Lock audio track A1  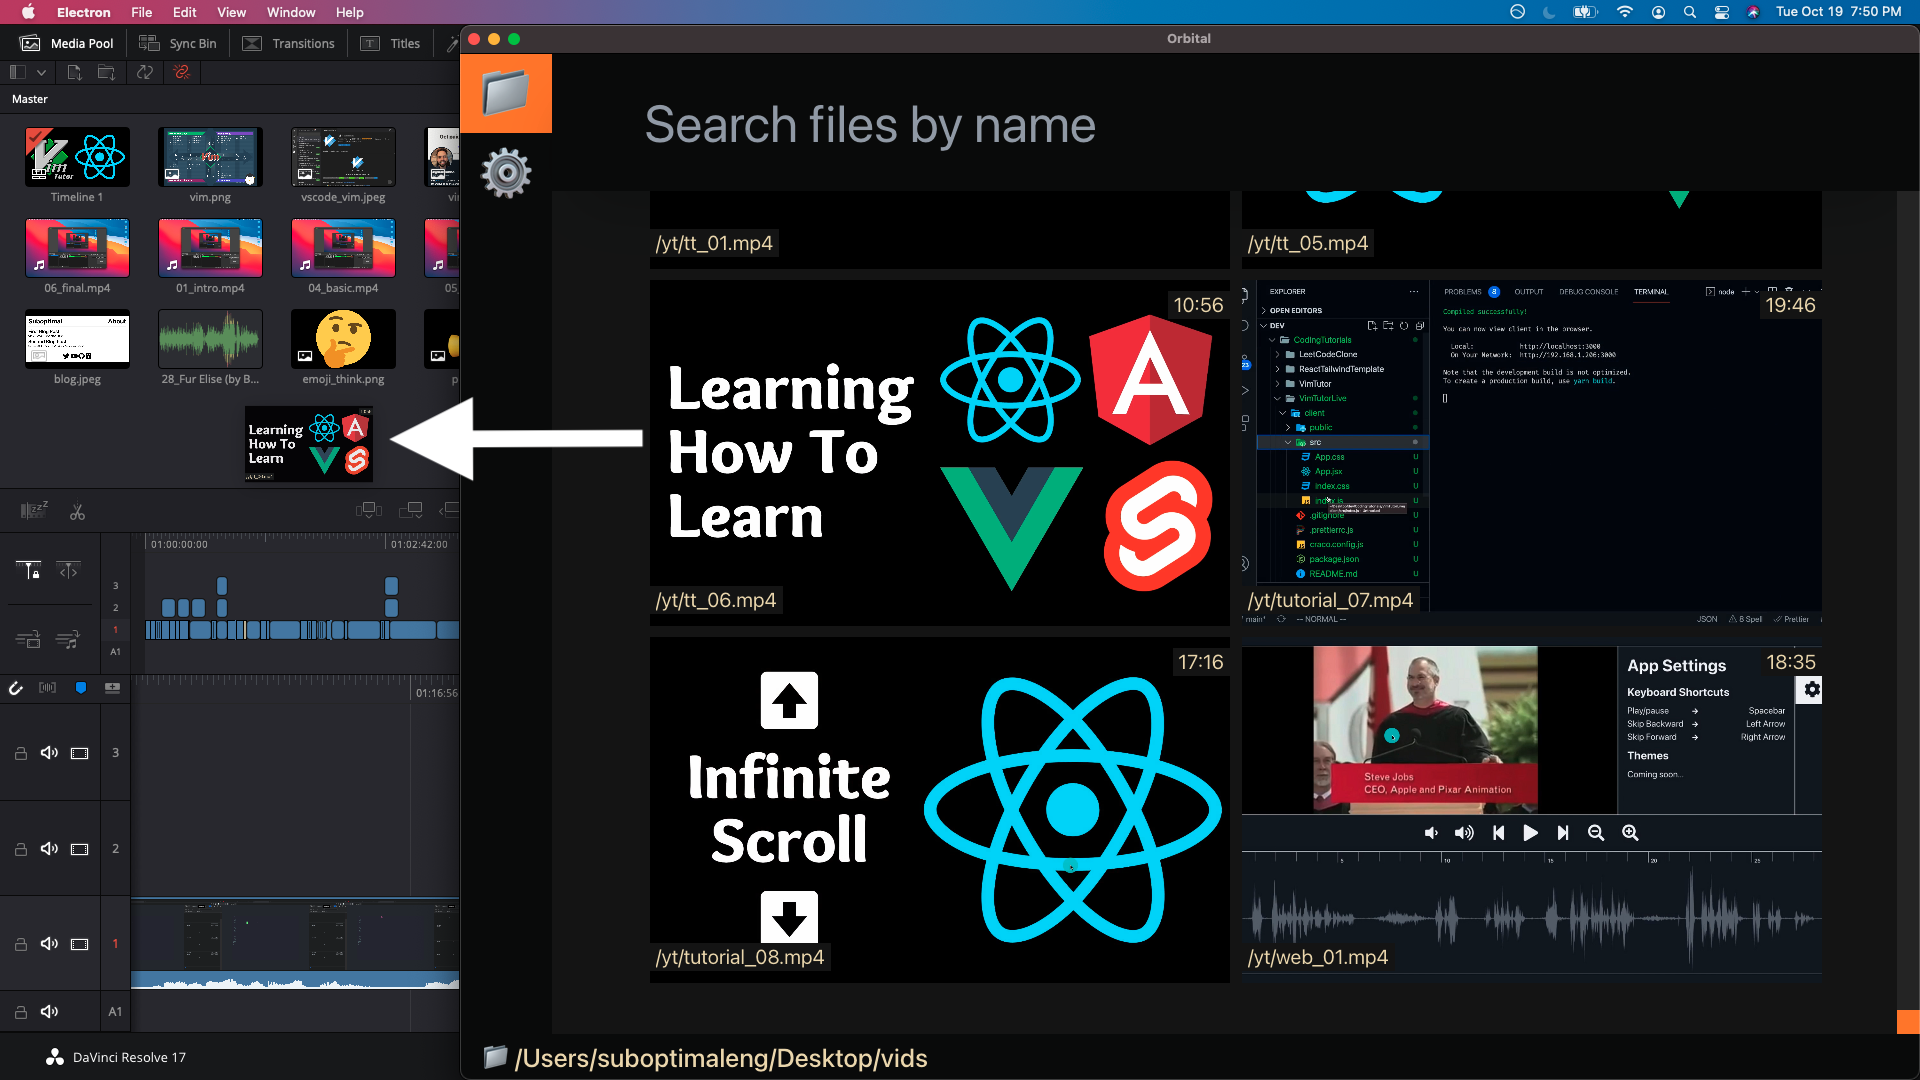pyautogui.click(x=20, y=1012)
